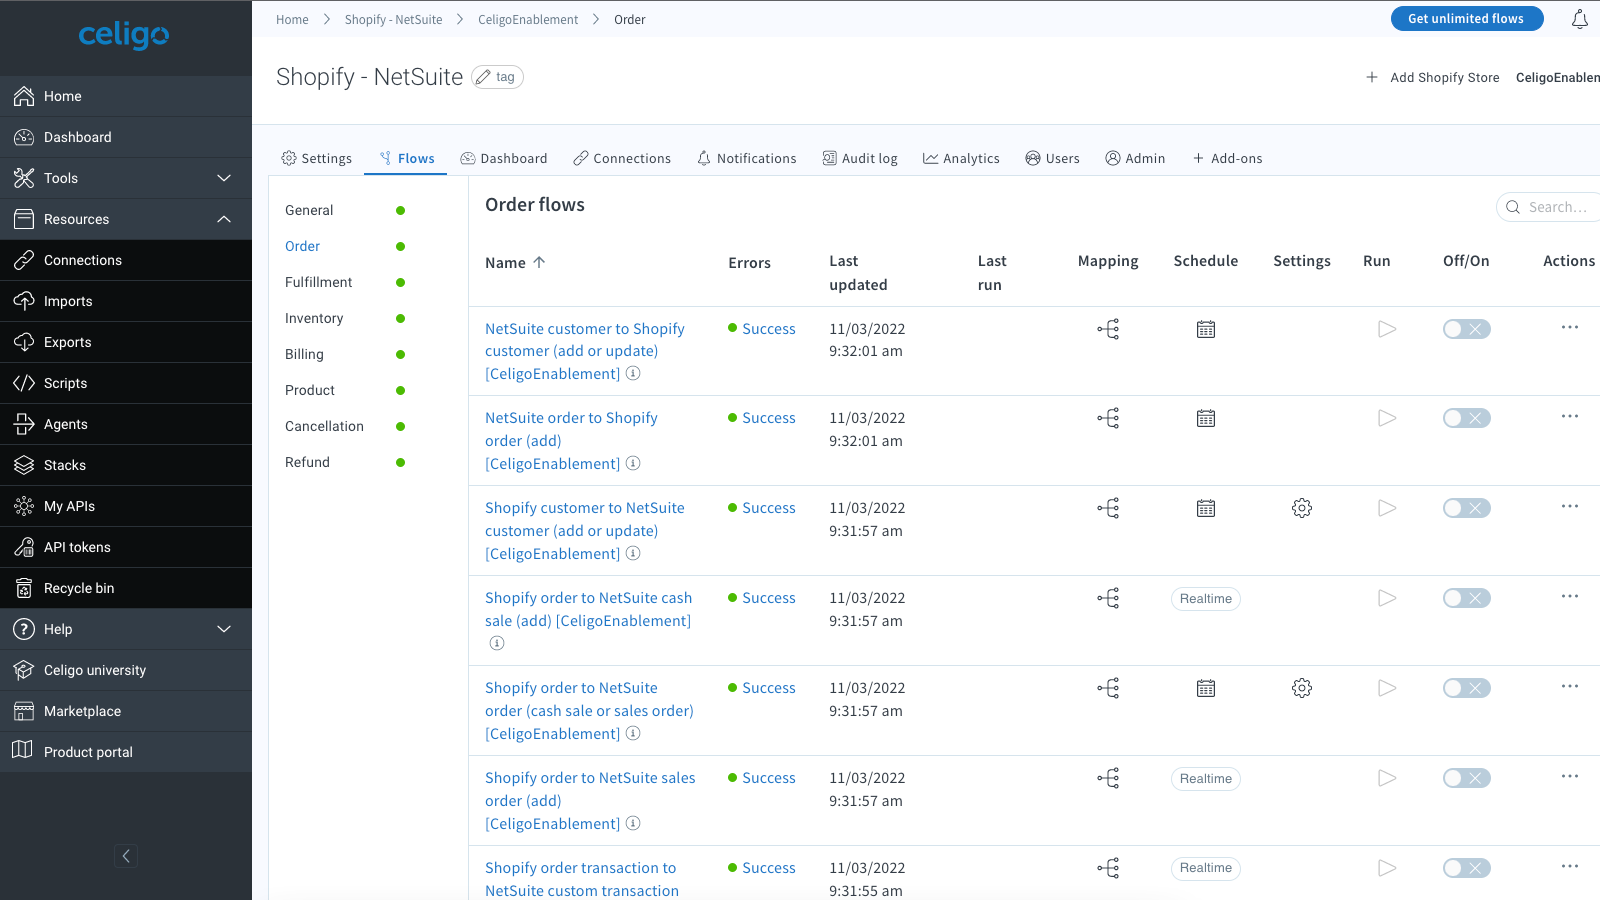This screenshot has width=1600, height=900.
Task: Expand the Help menu in sidebar
Action: point(126,629)
